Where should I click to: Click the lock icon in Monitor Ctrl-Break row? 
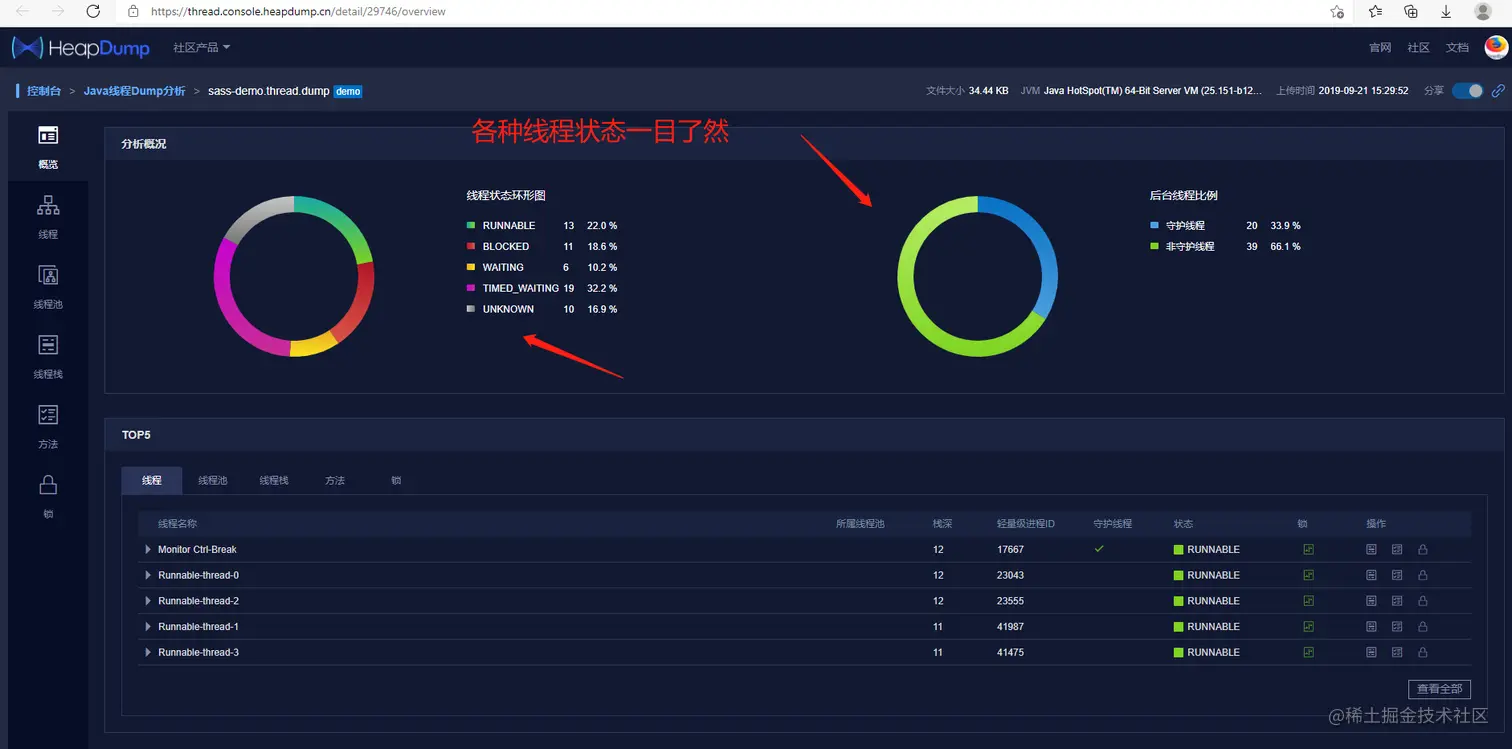(x=1422, y=549)
